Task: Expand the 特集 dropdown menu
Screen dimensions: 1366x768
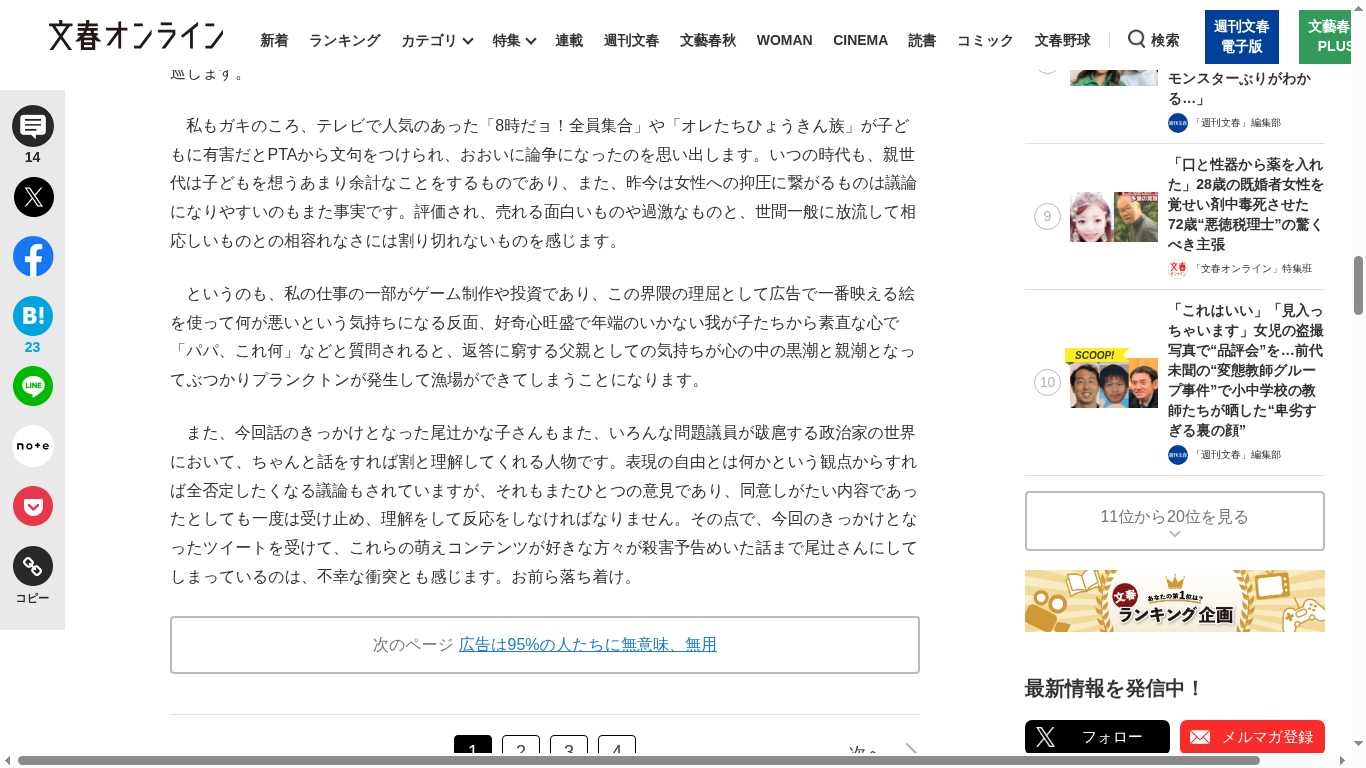Action: coord(514,41)
